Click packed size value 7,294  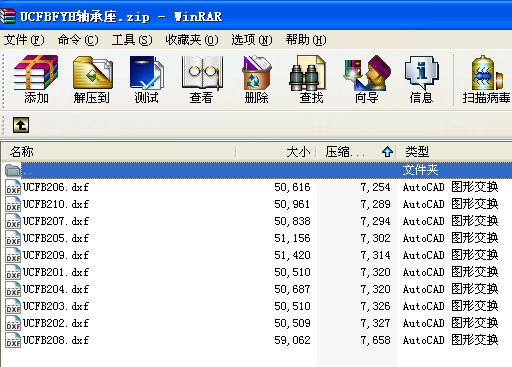375,221
